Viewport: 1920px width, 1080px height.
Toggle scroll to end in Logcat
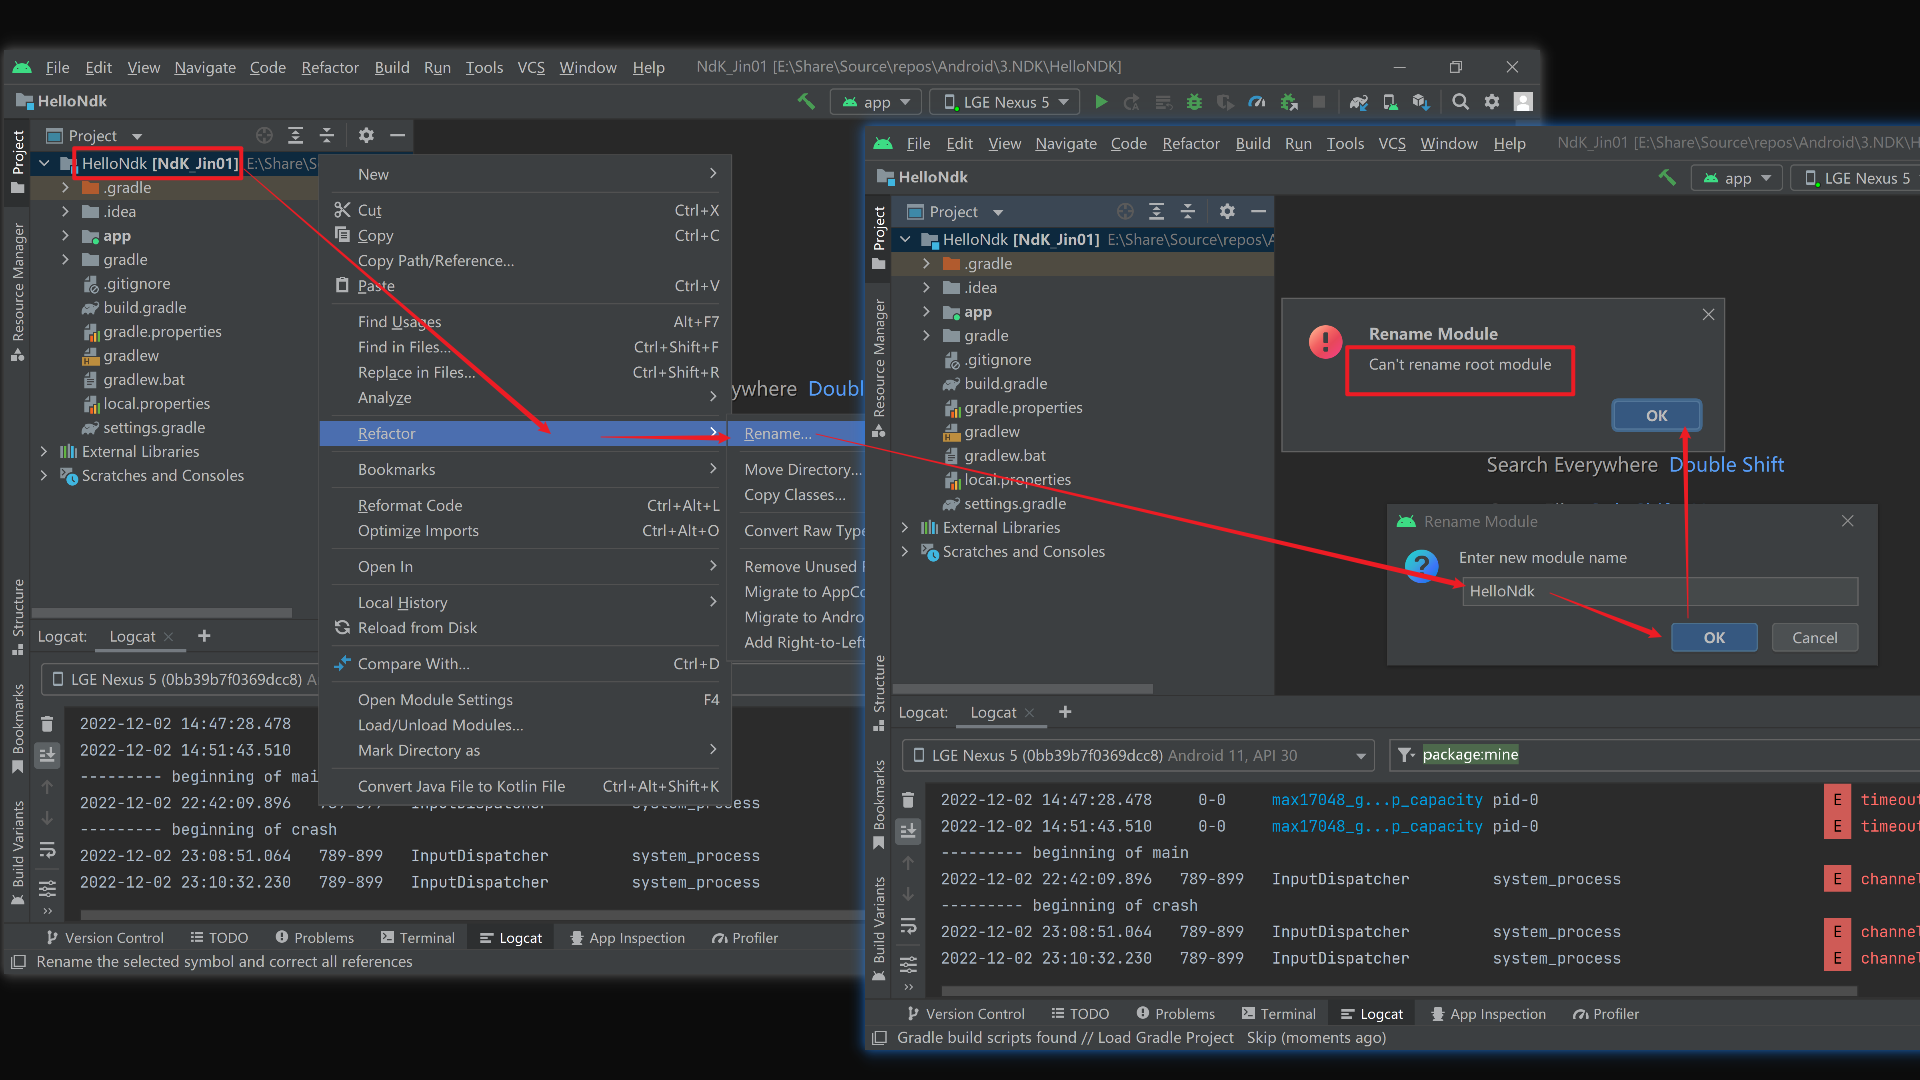[x=47, y=754]
